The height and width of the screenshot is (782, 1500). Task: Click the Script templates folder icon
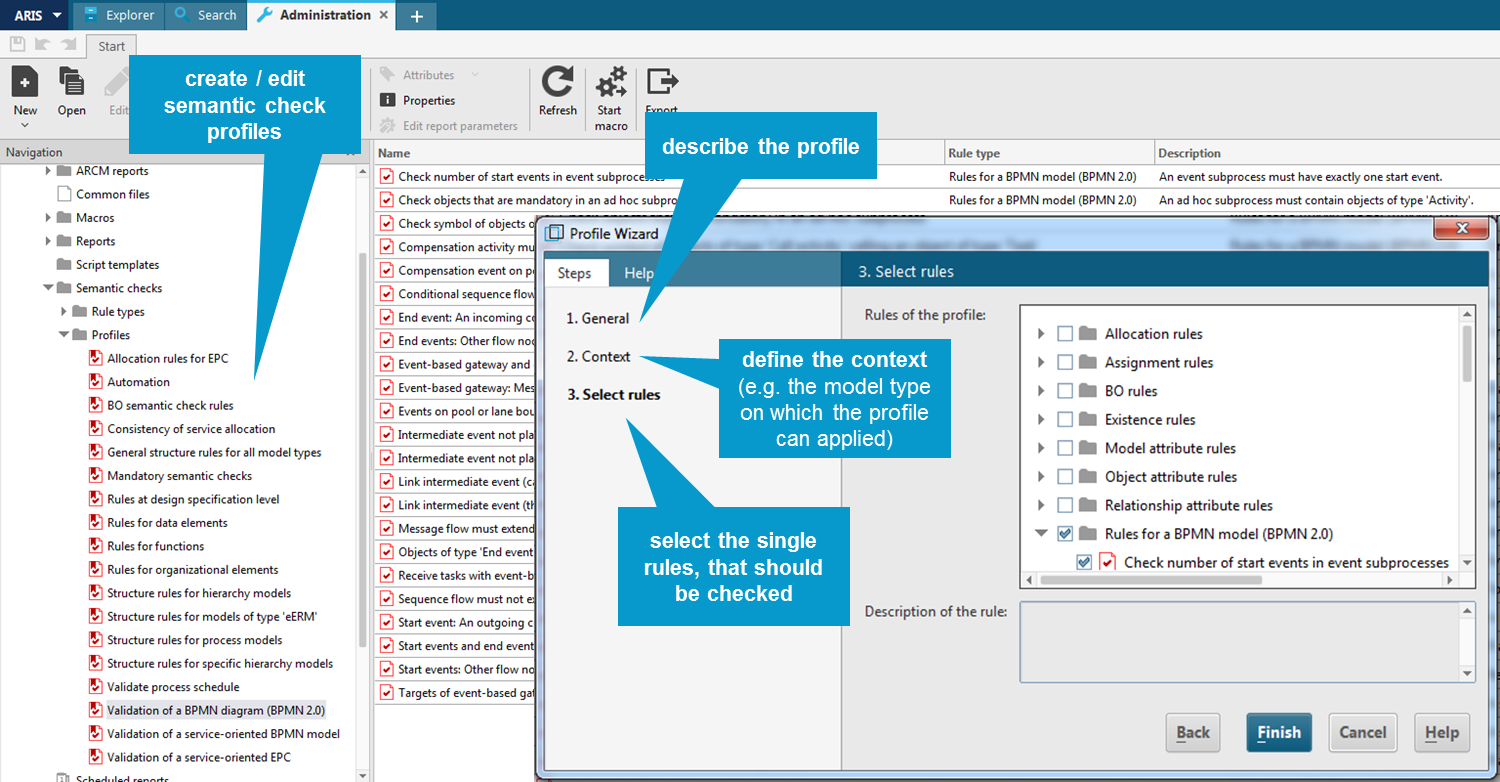[x=64, y=264]
